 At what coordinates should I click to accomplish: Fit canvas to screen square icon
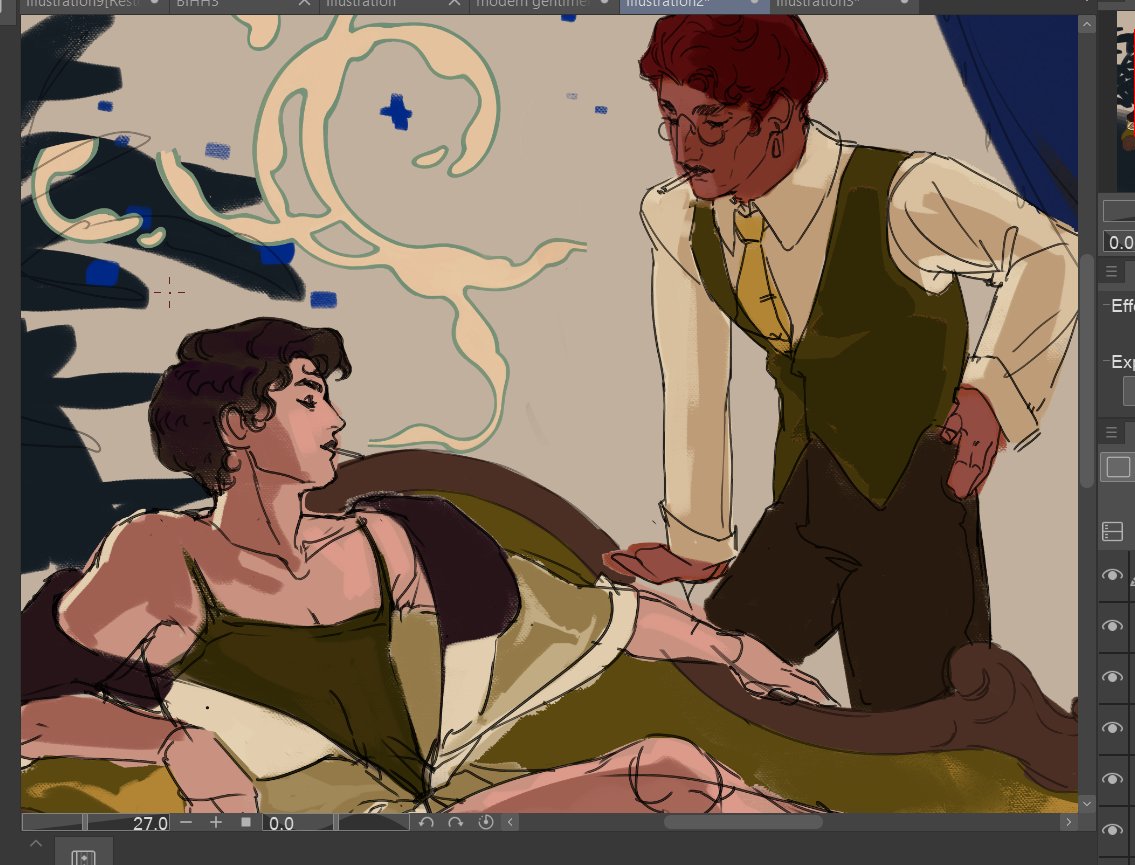click(246, 822)
